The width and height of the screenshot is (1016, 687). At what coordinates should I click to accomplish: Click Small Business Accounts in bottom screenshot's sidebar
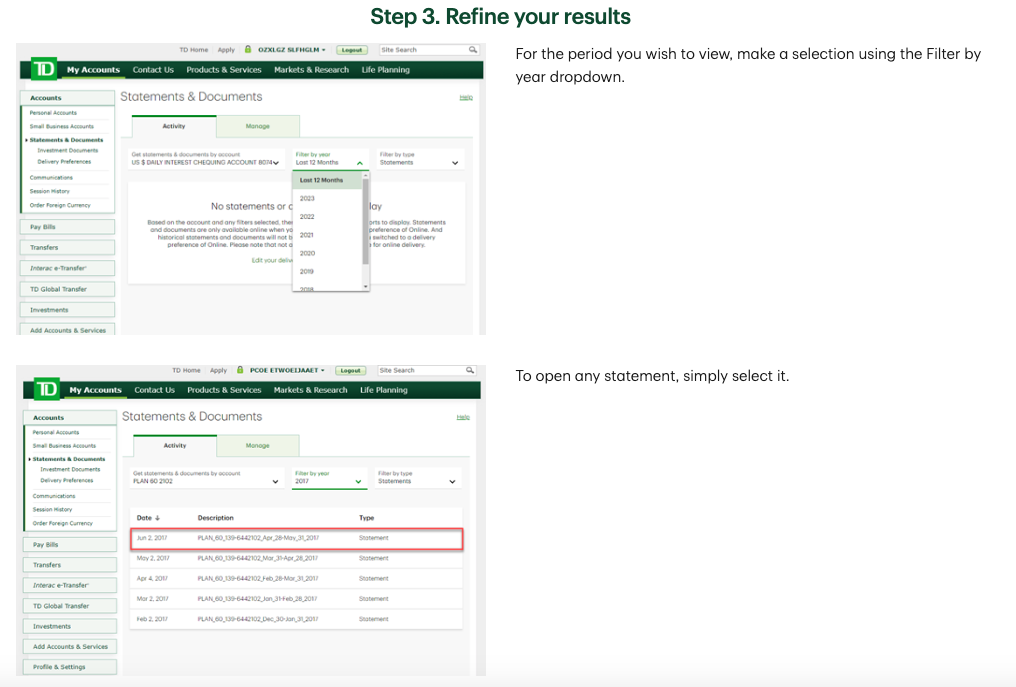coord(64,446)
